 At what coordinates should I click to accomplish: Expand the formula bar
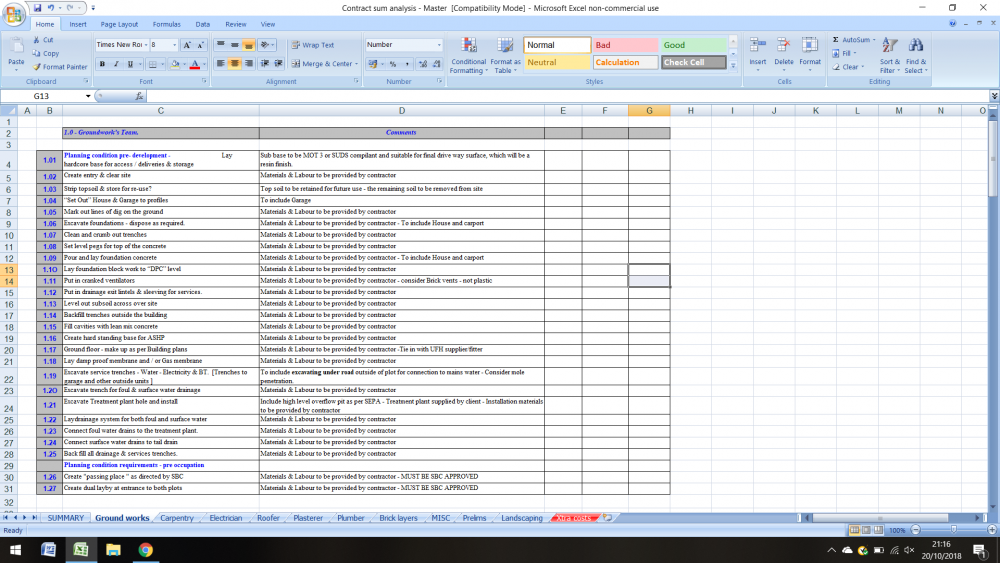(x=994, y=96)
